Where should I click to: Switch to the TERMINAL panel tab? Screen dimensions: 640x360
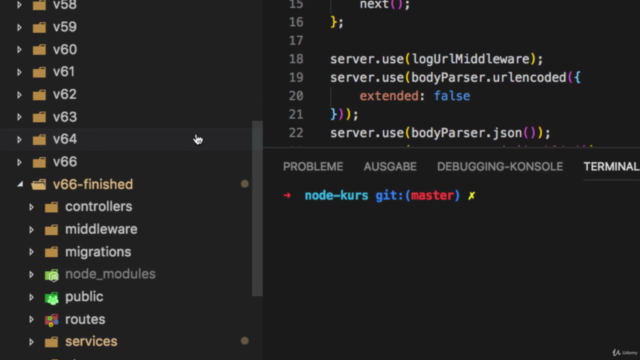(x=611, y=167)
